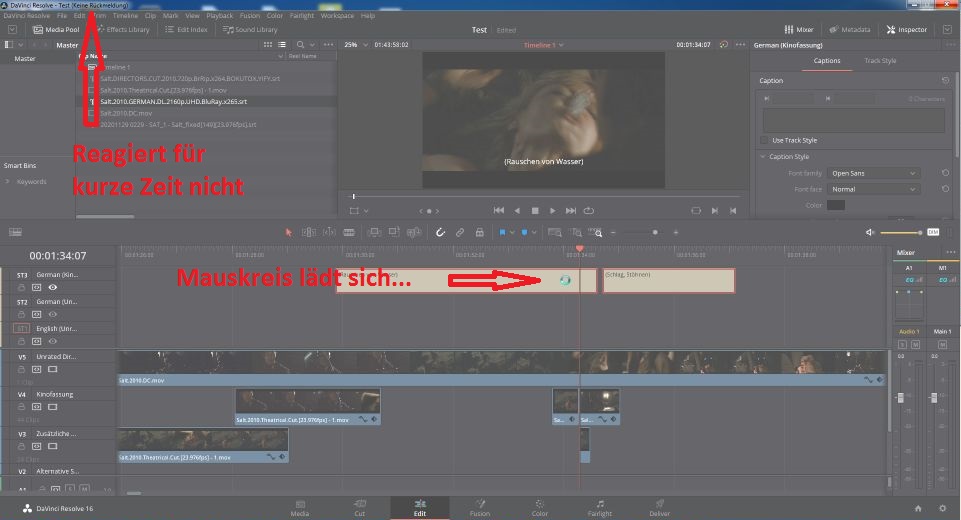Click the Timeline View Options icon
Viewport: 961px width, 520px height.
tap(15, 232)
